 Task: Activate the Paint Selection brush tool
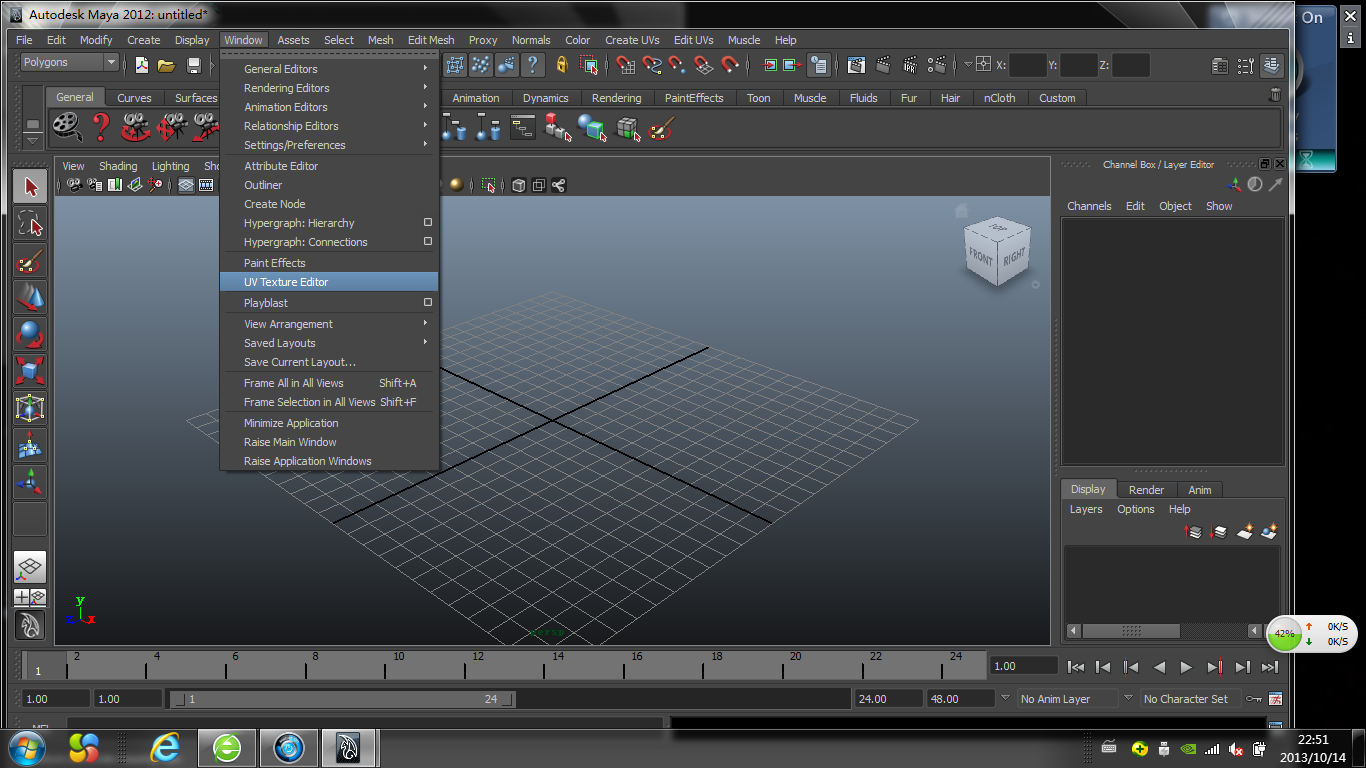click(x=30, y=261)
